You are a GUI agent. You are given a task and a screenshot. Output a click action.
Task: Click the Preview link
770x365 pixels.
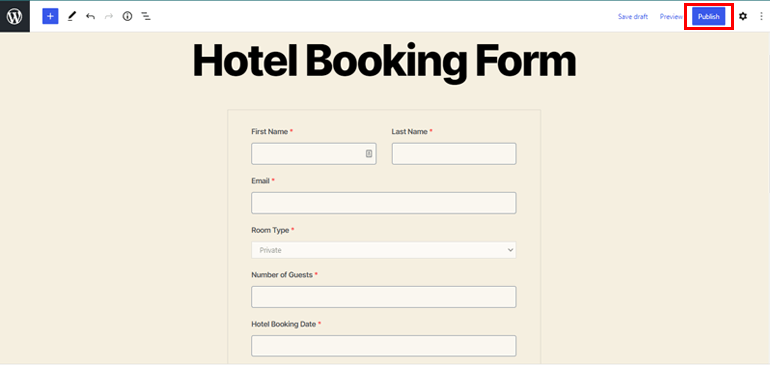pyautogui.click(x=671, y=16)
